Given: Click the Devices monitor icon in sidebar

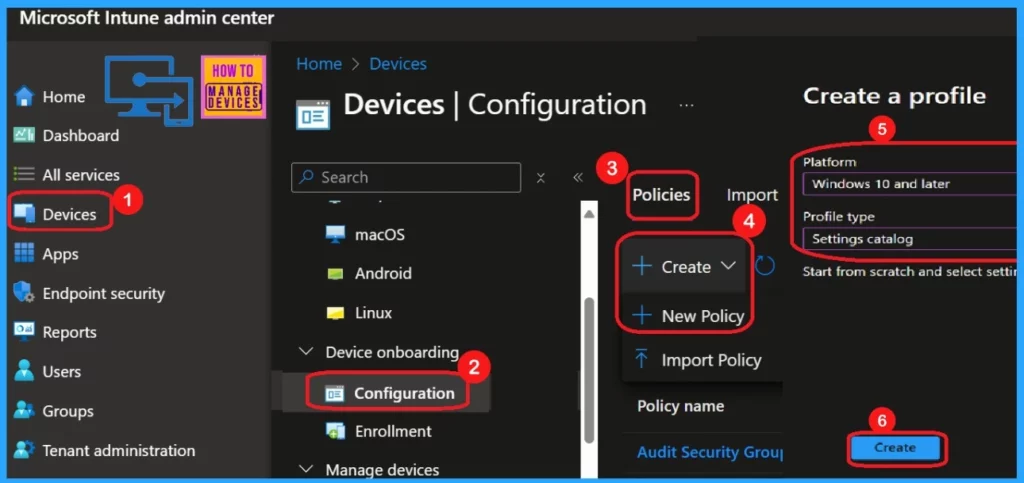Looking at the screenshot, I should point(24,214).
